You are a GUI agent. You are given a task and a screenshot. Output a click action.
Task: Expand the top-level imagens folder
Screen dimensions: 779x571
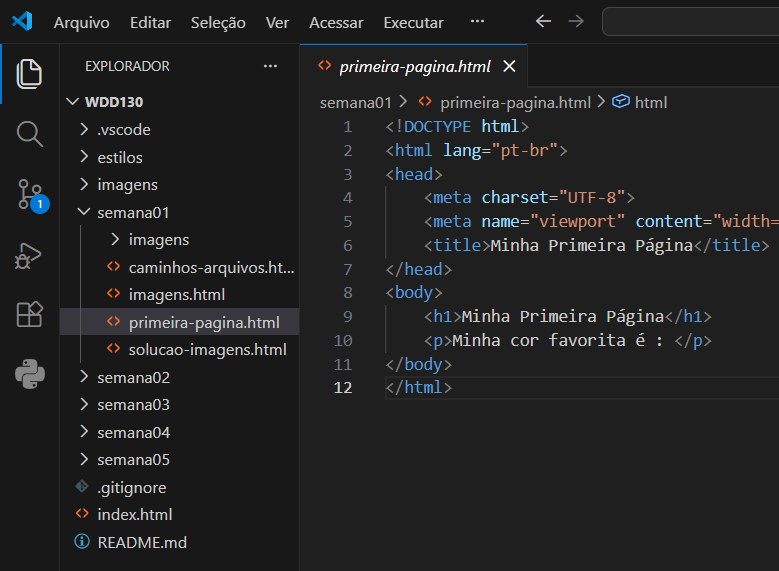[180, 185]
